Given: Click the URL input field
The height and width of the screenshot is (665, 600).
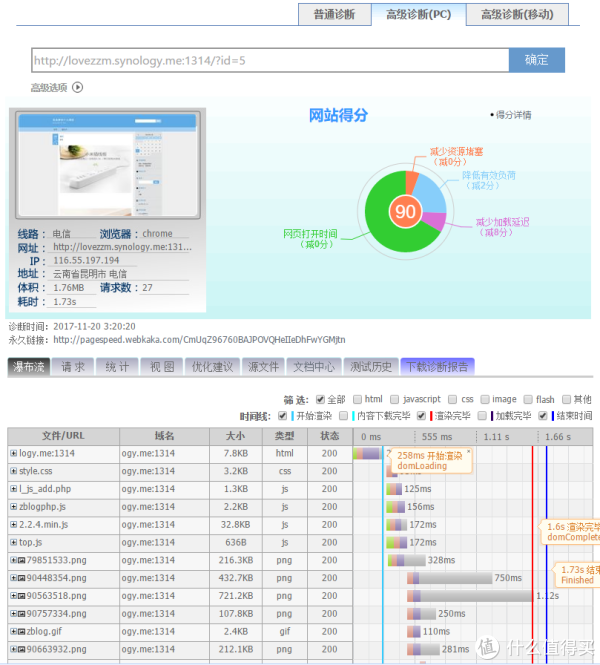Looking at the screenshot, I should 270,60.
